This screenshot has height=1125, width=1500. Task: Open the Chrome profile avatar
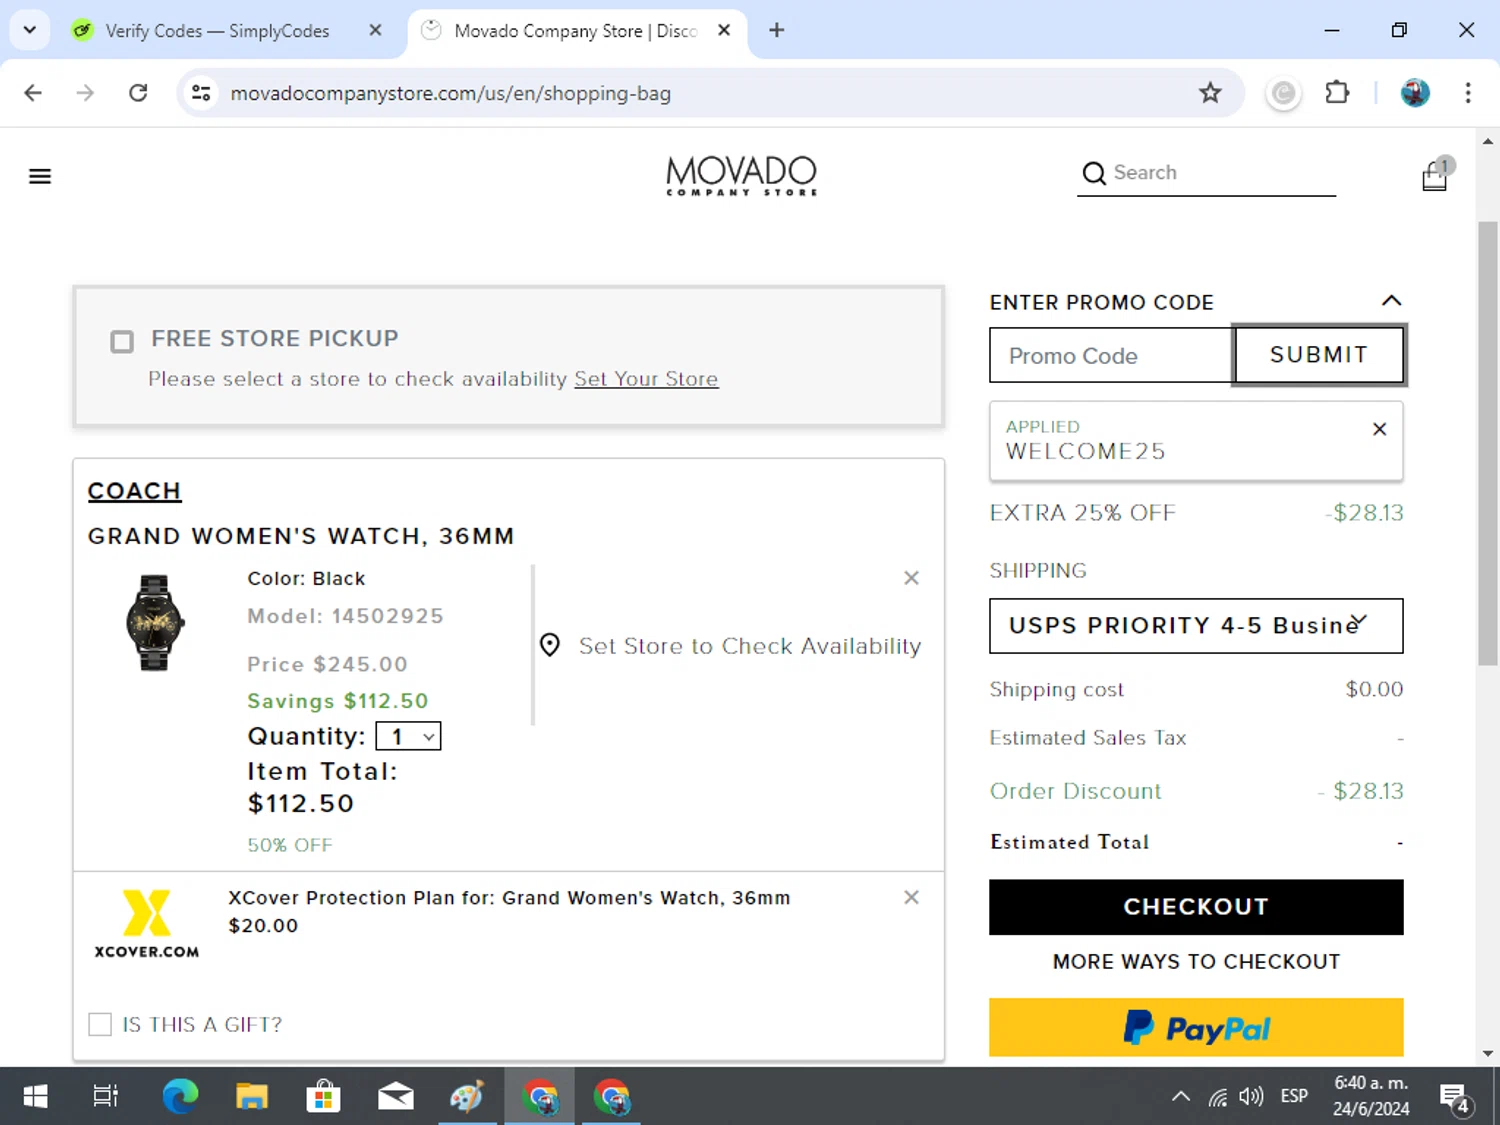click(1415, 93)
